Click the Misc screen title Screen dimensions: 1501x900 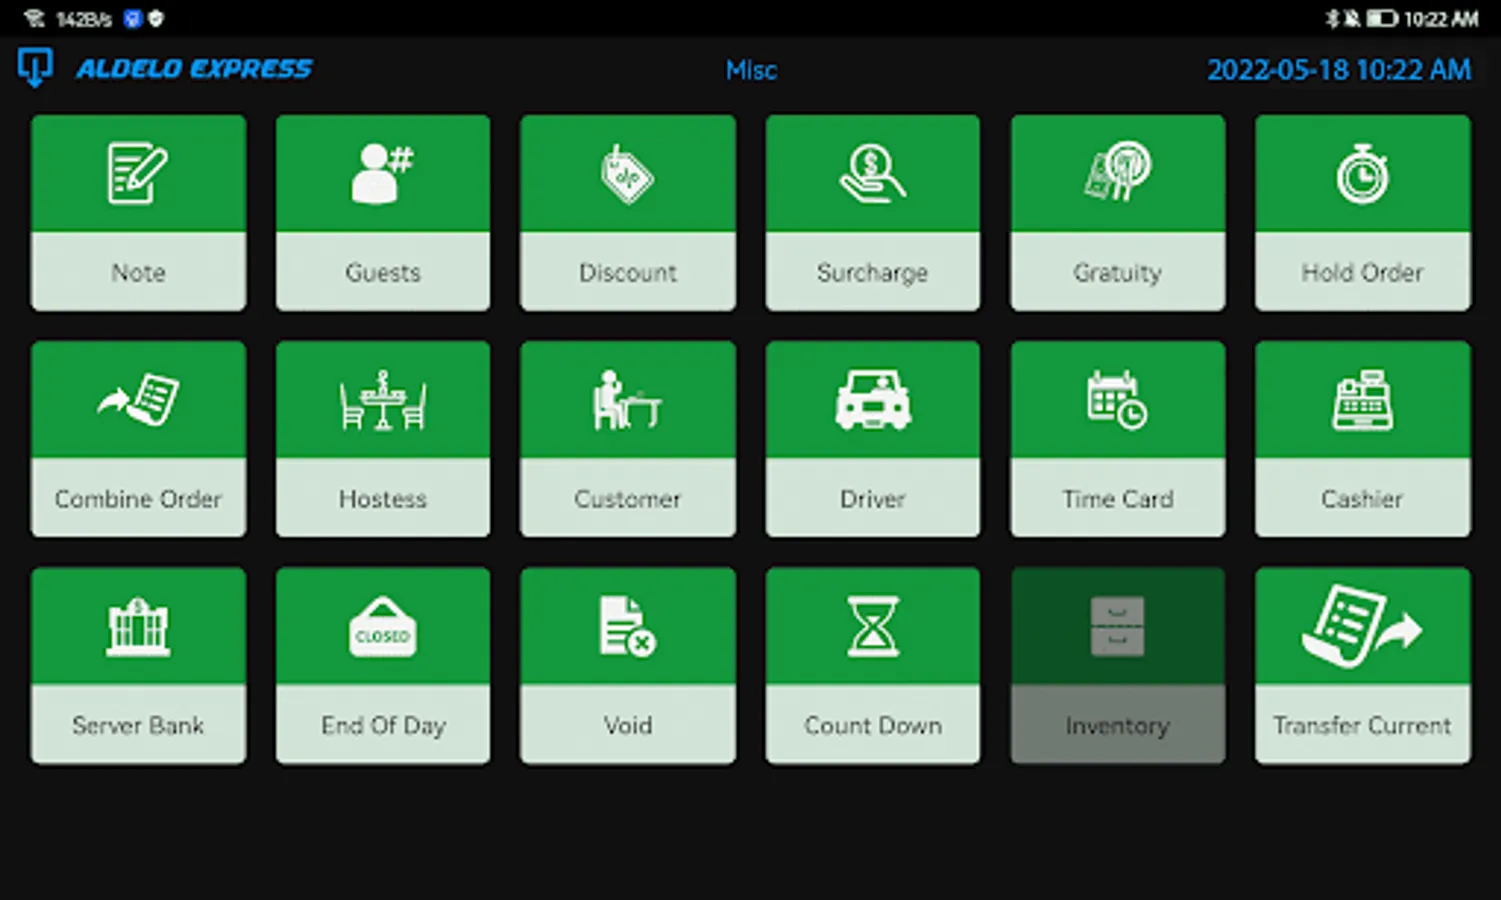[751, 70]
